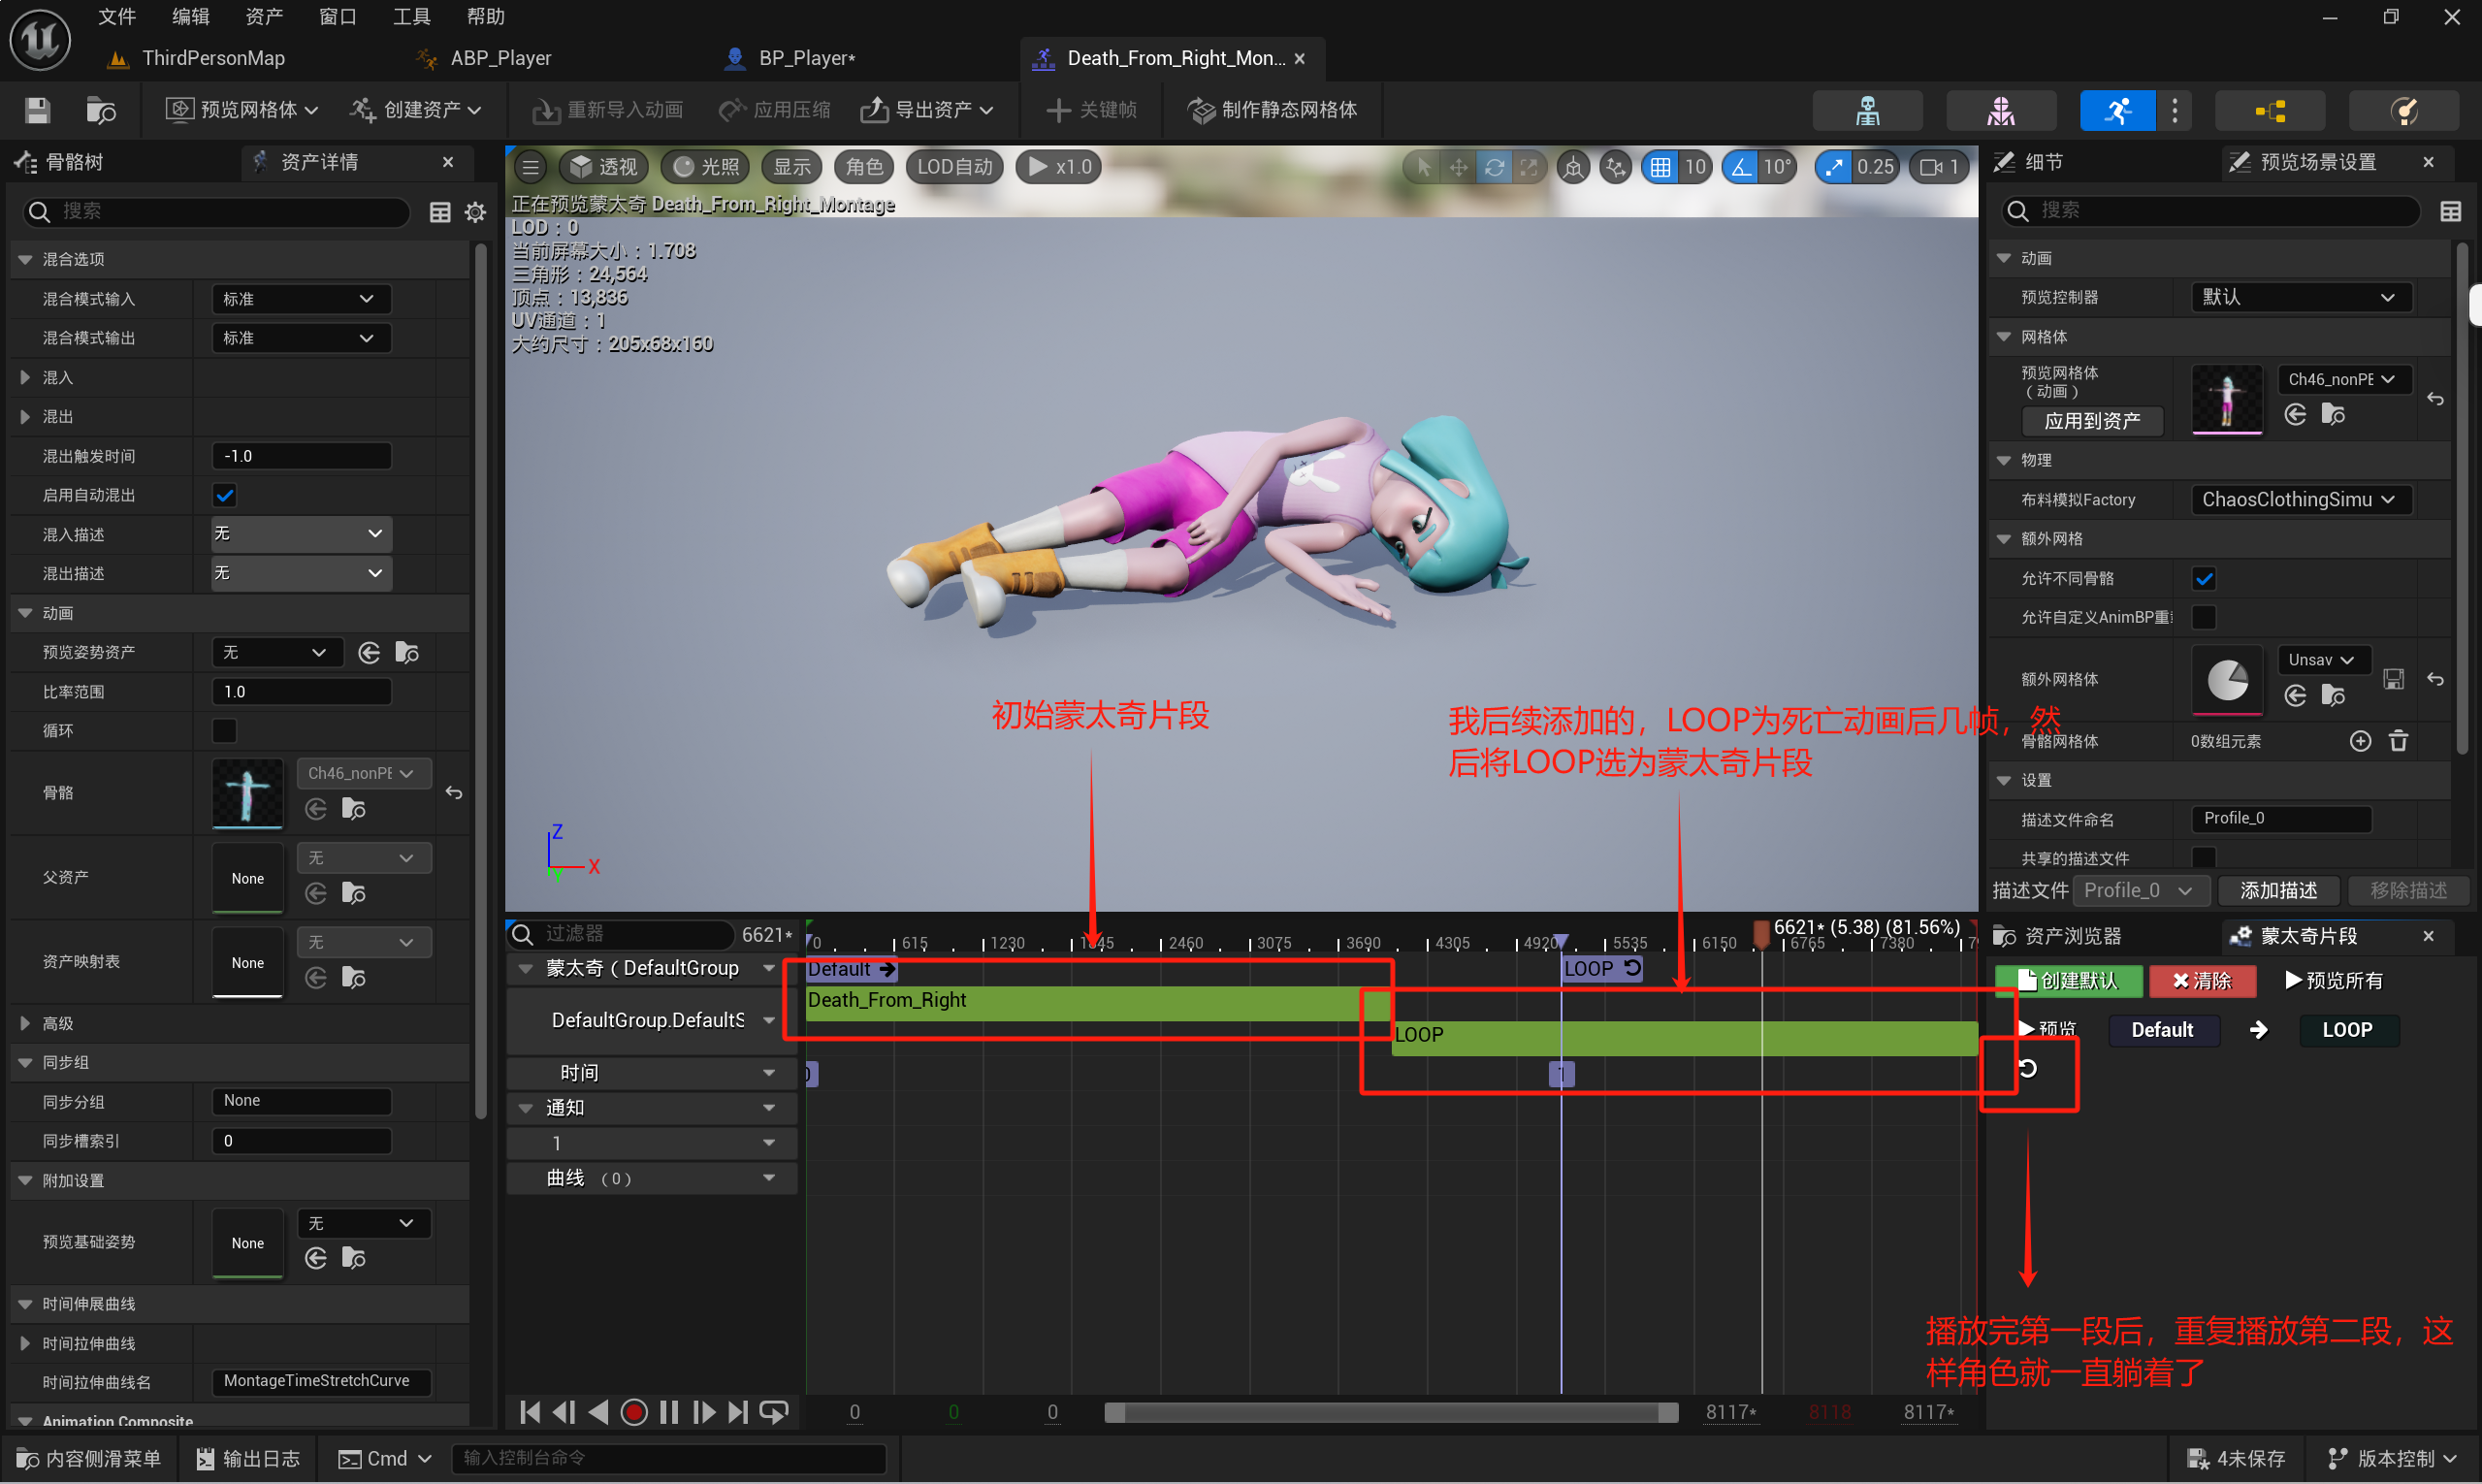Enable the 共享的描述文件 checkbox
The height and width of the screenshot is (1484, 2482).
[x=2204, y=857]
